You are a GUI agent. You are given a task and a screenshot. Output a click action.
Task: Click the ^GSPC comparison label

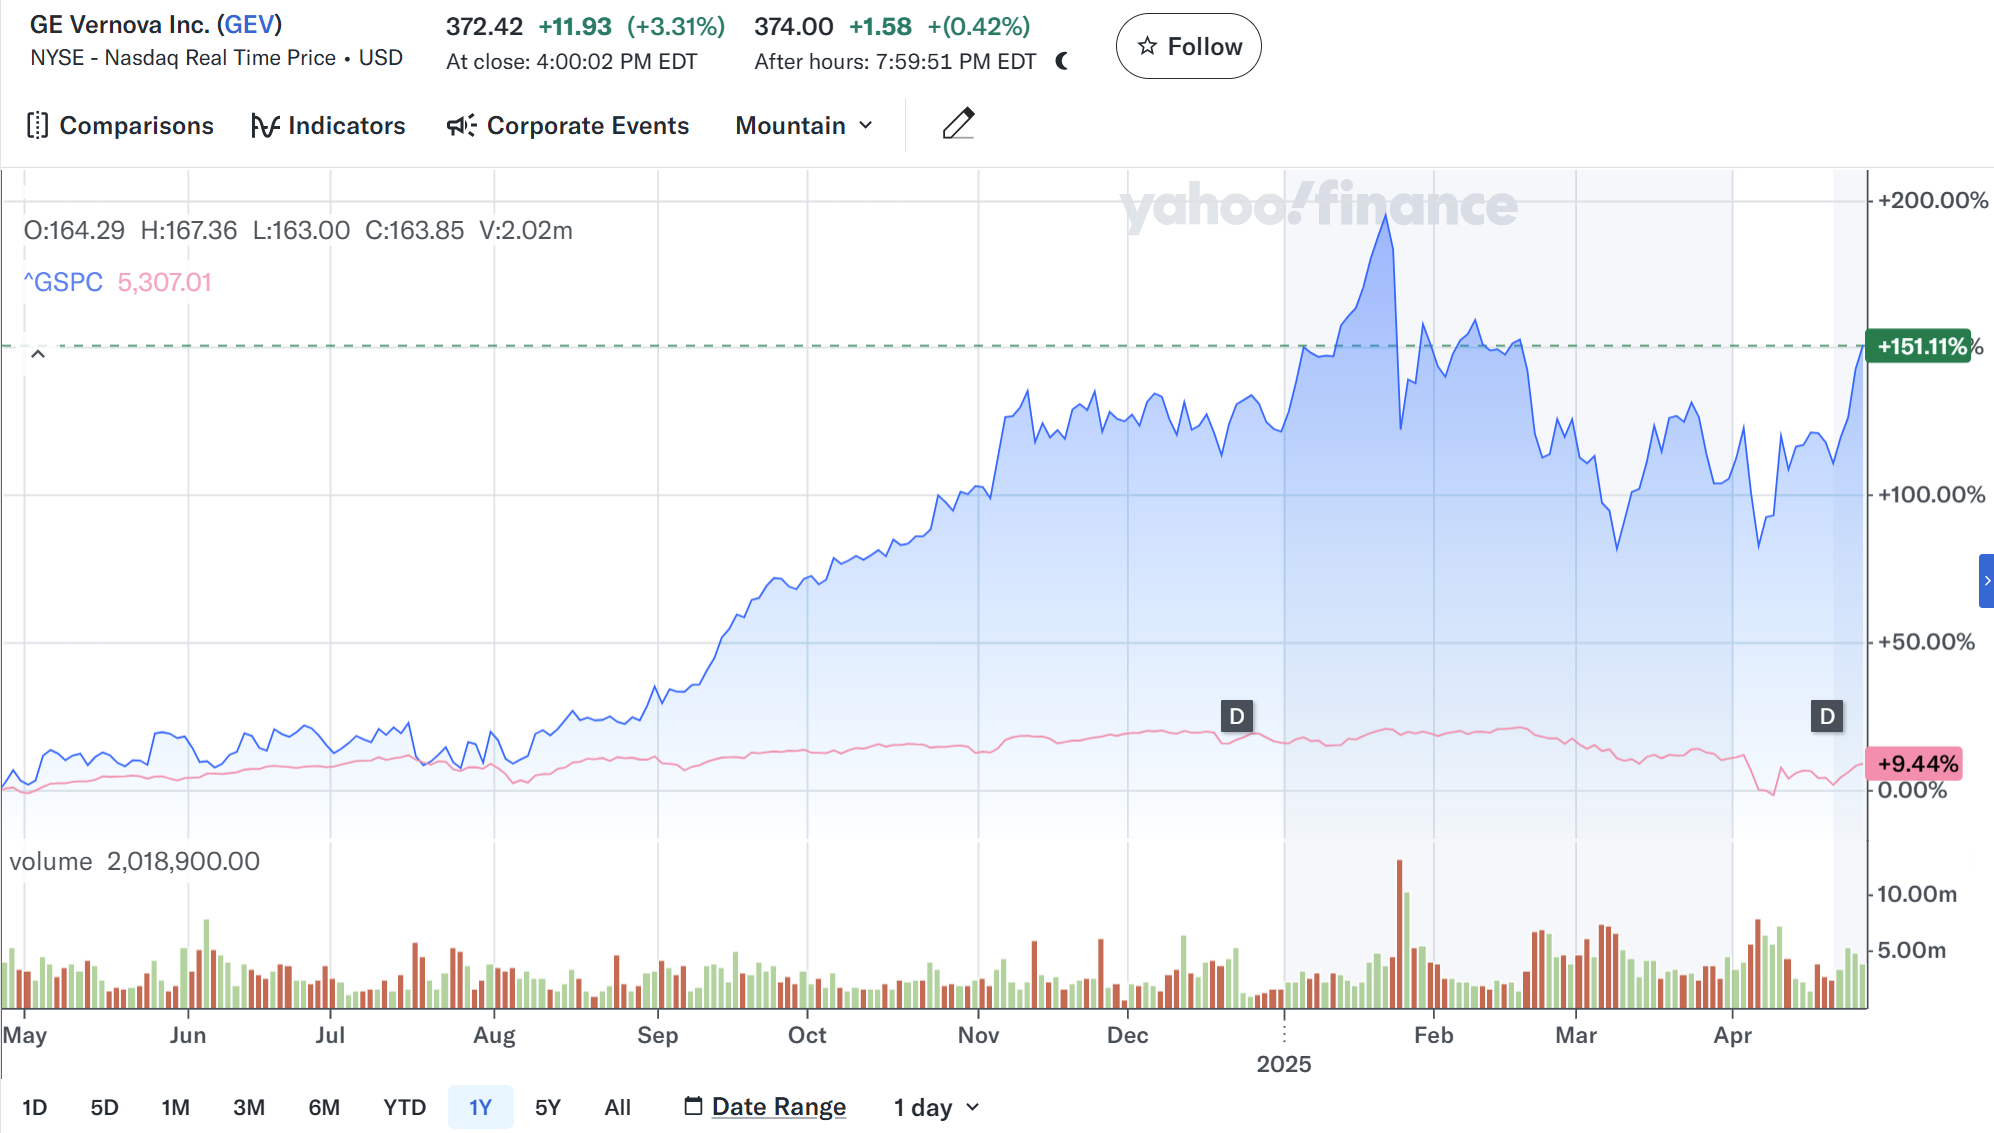tap(63, 283)
